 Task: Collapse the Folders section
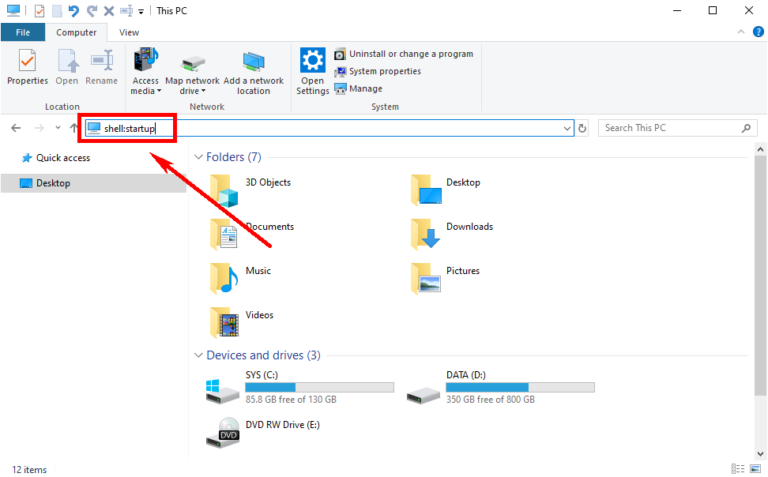(x=198, y=157)
